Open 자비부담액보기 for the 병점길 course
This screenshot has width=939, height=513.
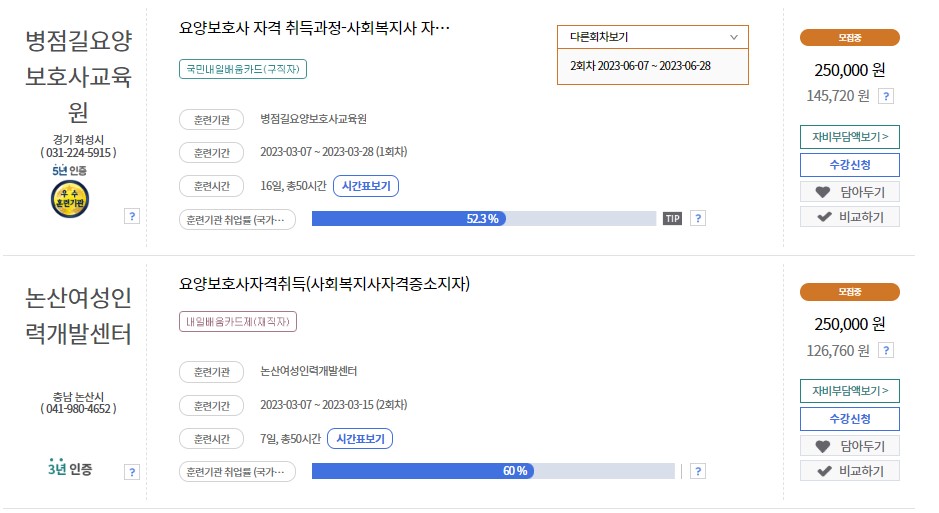[850, 137]
